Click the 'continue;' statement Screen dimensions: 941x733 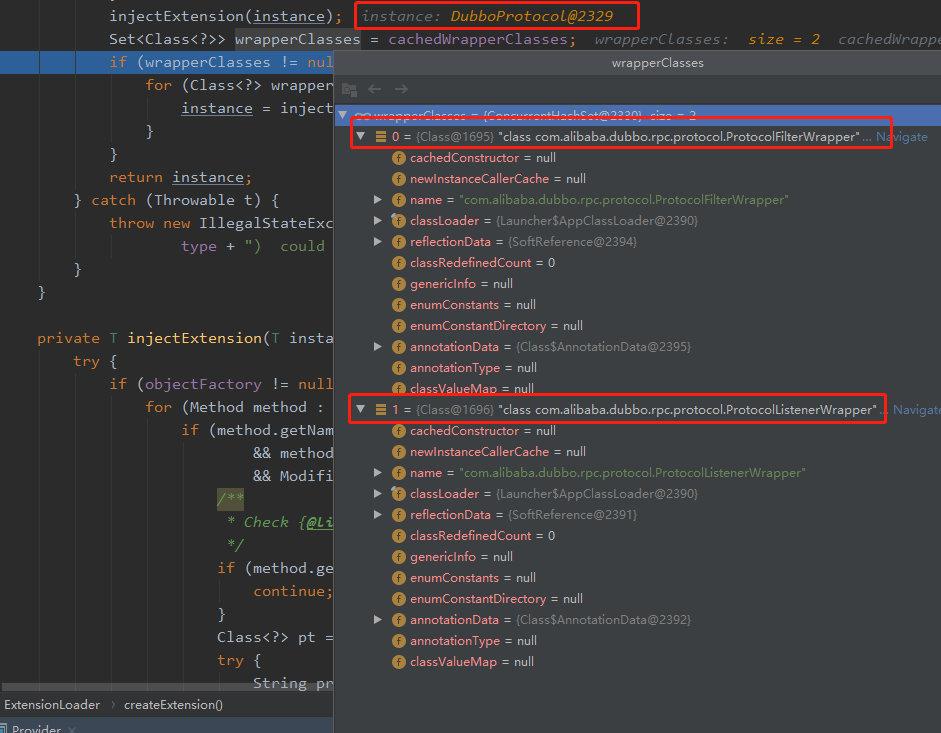(293, 591)
